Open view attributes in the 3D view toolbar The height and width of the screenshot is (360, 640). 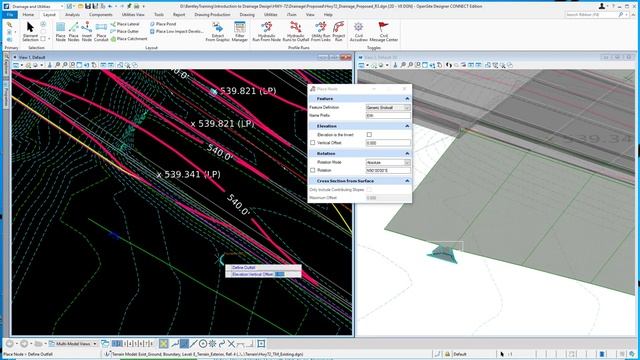tap(362, 65)
